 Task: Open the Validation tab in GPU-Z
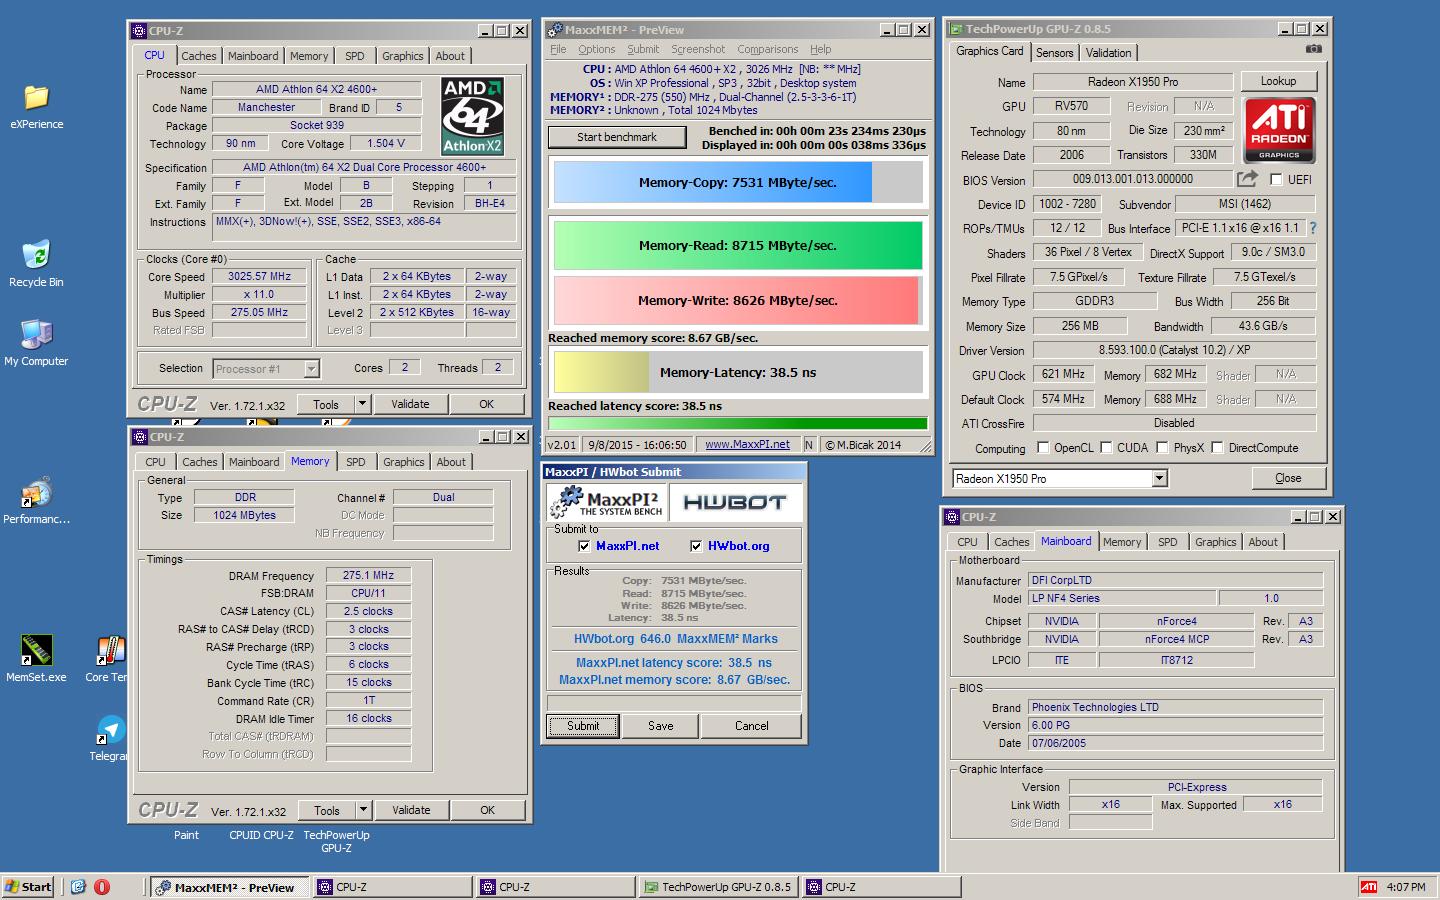(1108, 53)
